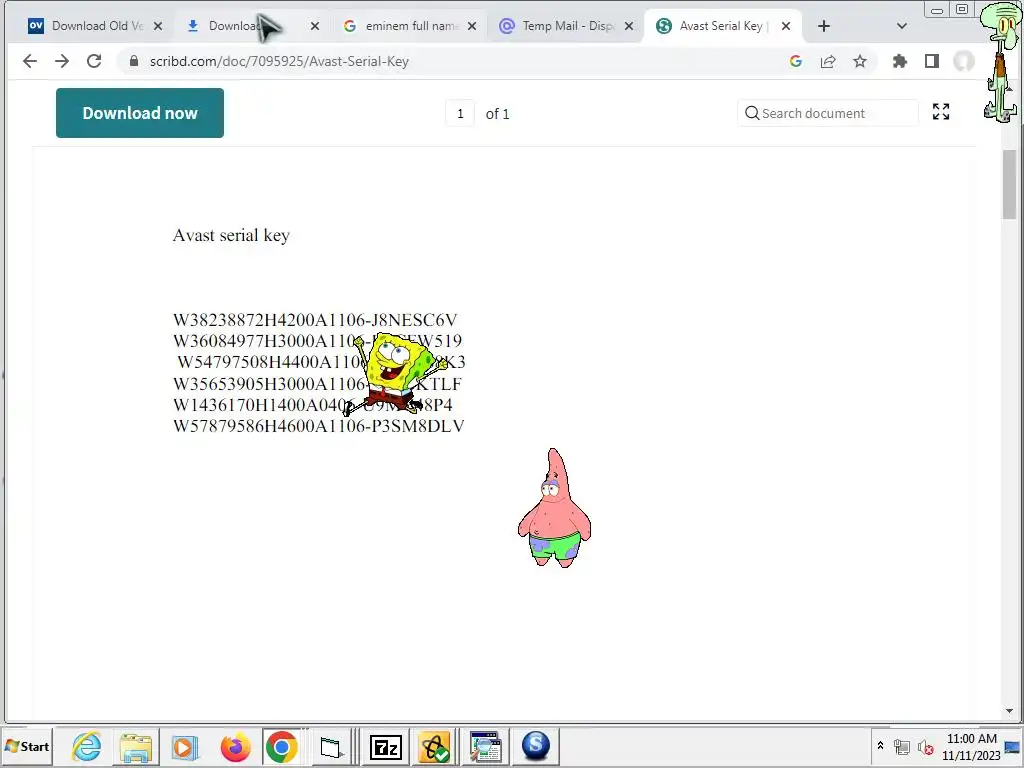Click the Squidward desktop character
1024x768 pixels.
(1001, 62)
